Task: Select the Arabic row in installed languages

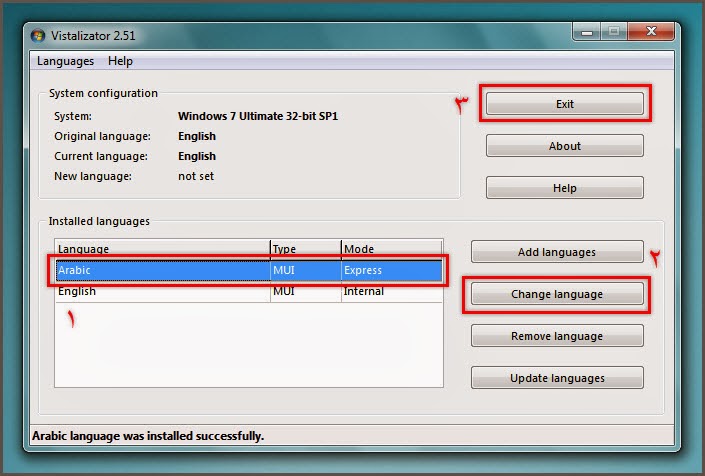Action: pos(249,270)
